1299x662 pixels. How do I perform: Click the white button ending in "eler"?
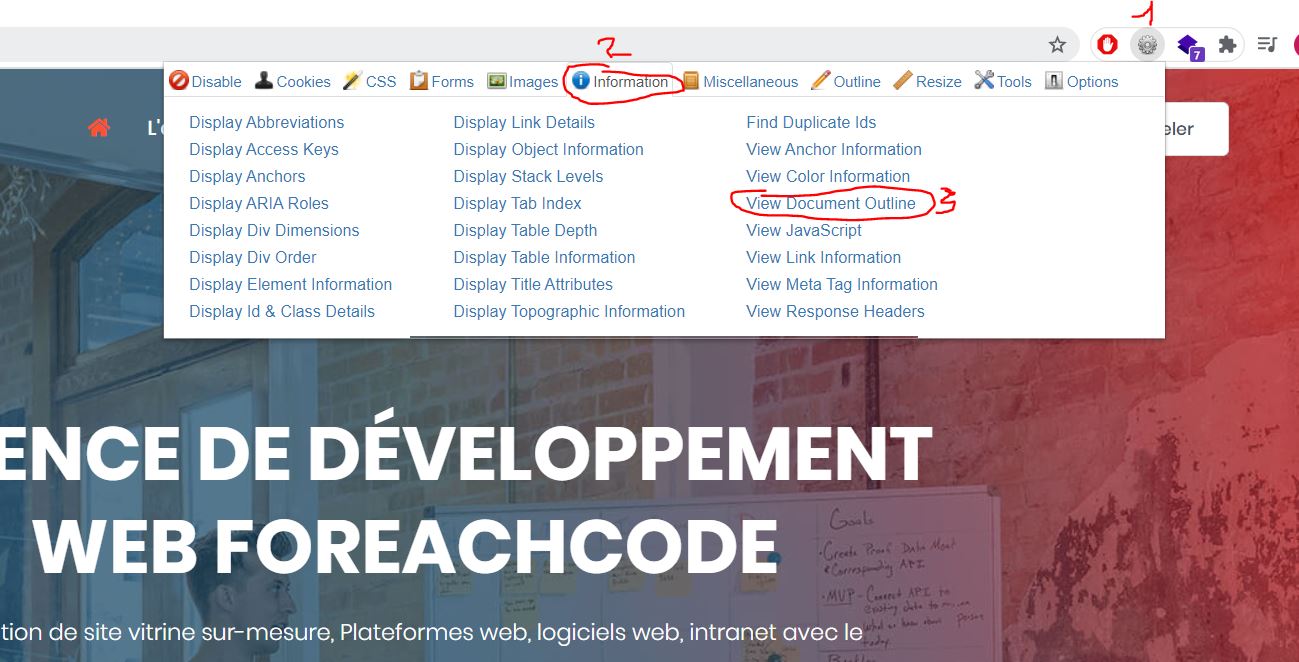pos(1196,129)
